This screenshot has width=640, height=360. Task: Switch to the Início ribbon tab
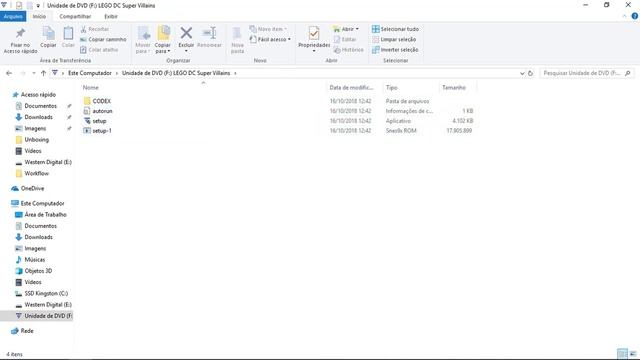pos(39,16)
